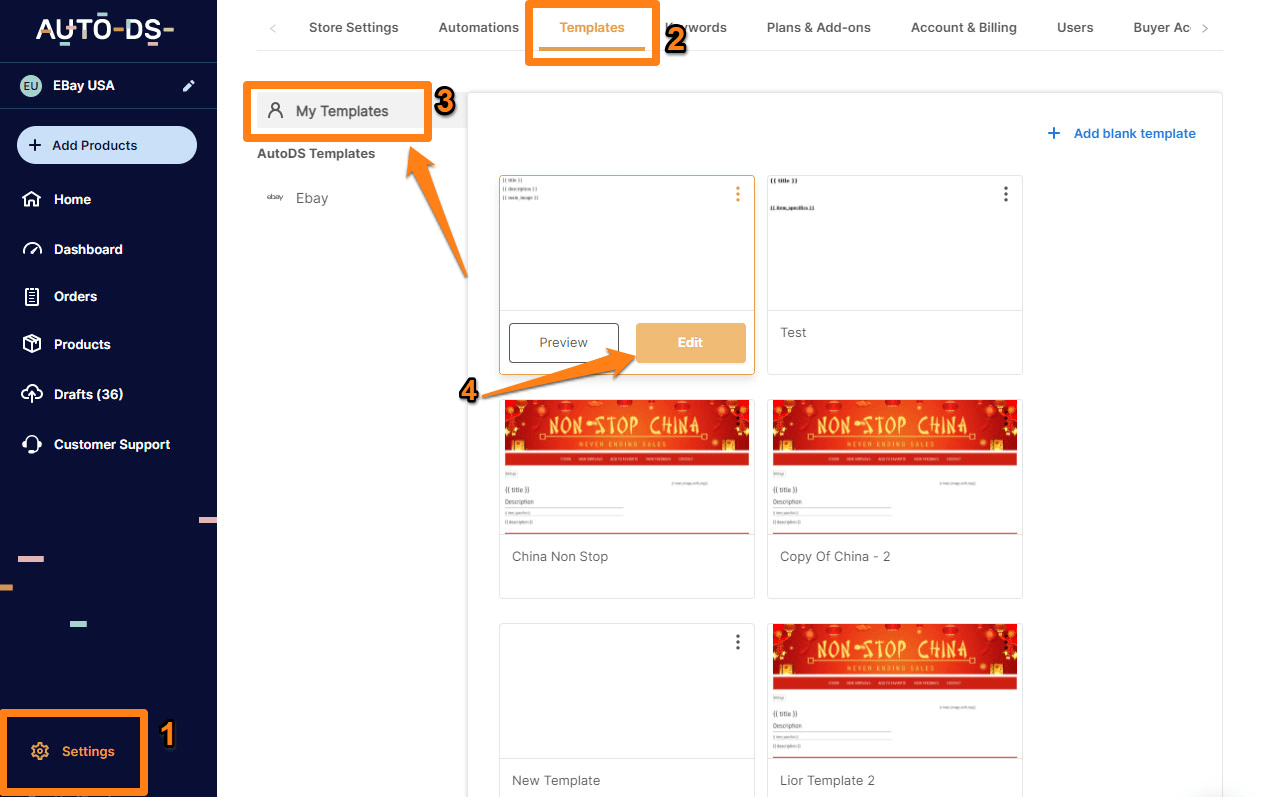Image resolution: width=1261 pixels, height=797 pixels.
Task: Open Customer Support headset icon
Action: click(32, 444)
